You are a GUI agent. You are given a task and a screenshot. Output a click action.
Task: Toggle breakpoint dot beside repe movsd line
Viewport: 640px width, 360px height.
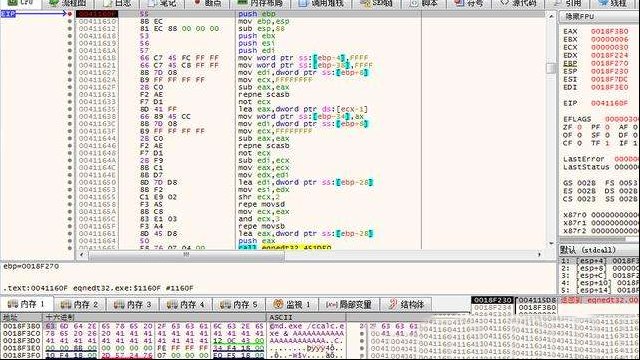pos(70,204)
